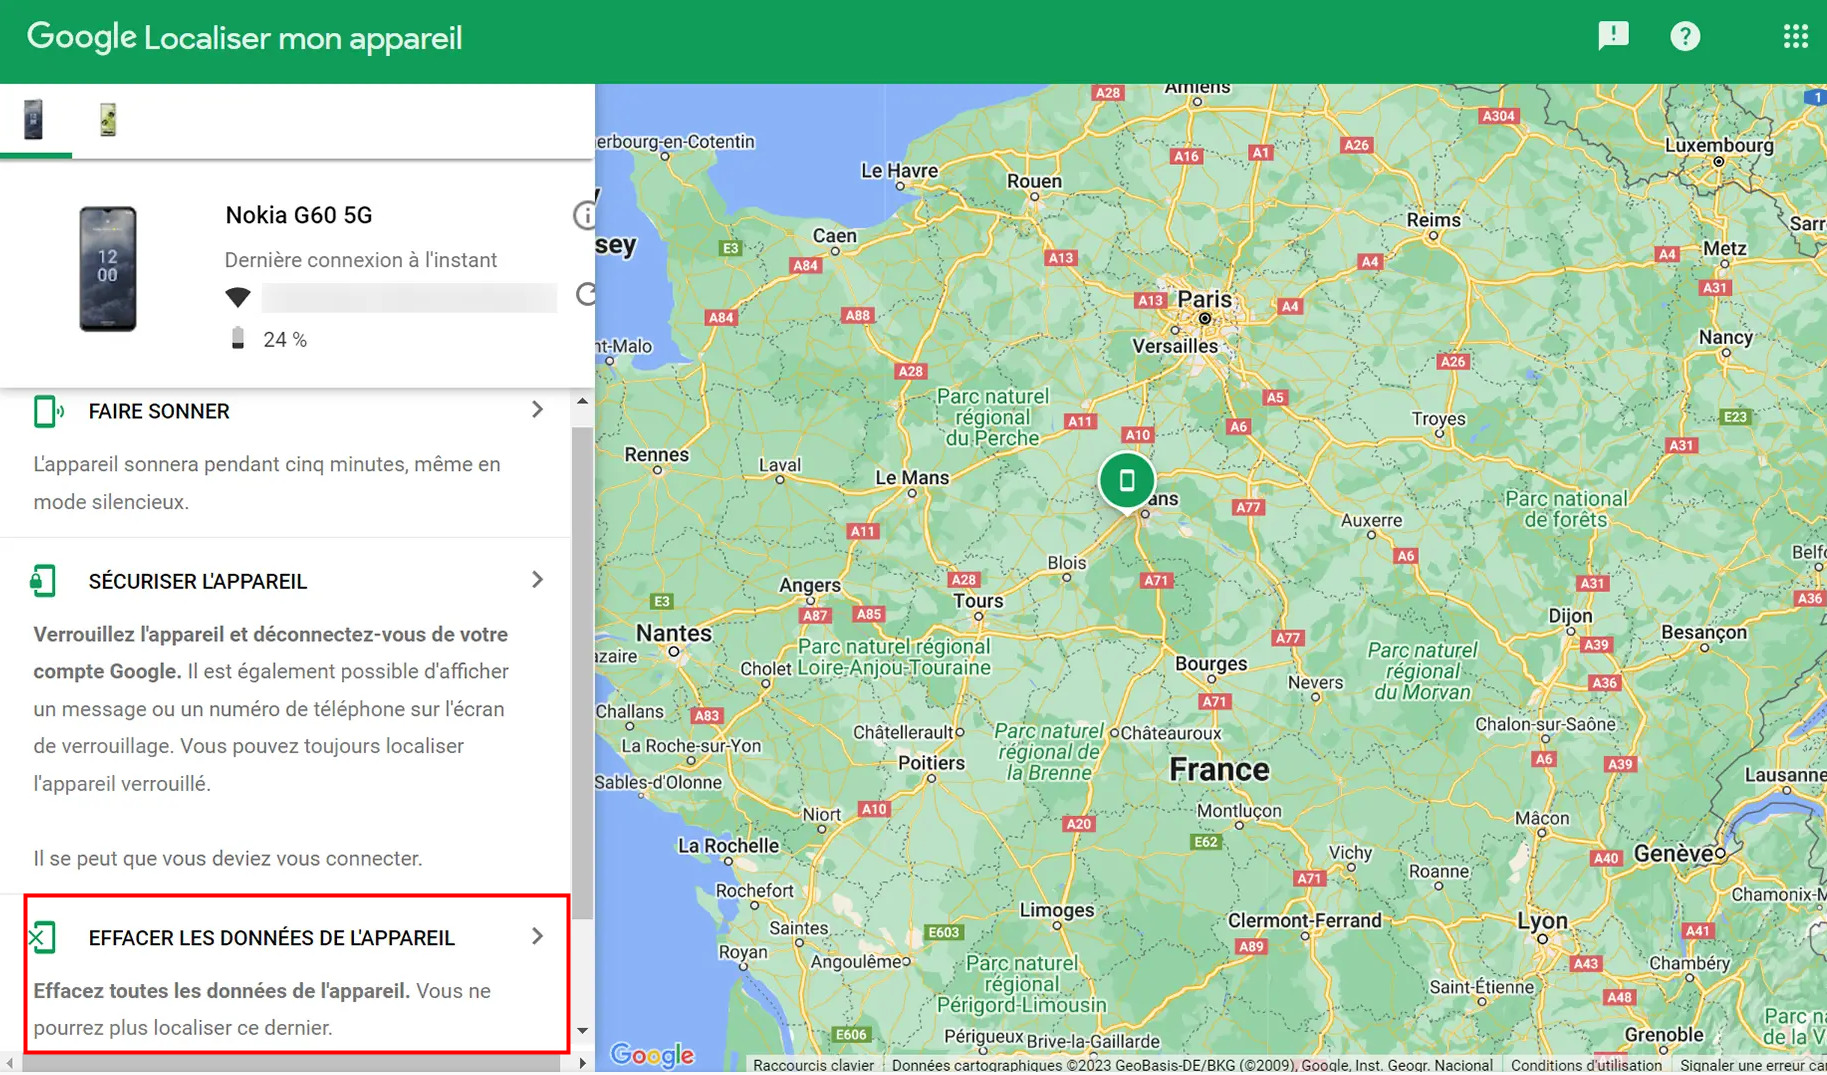Viewport: 1827px width, 1075px height.
Task: Click the Faire sonner phone ringing icon
Action: click(47, 411)
